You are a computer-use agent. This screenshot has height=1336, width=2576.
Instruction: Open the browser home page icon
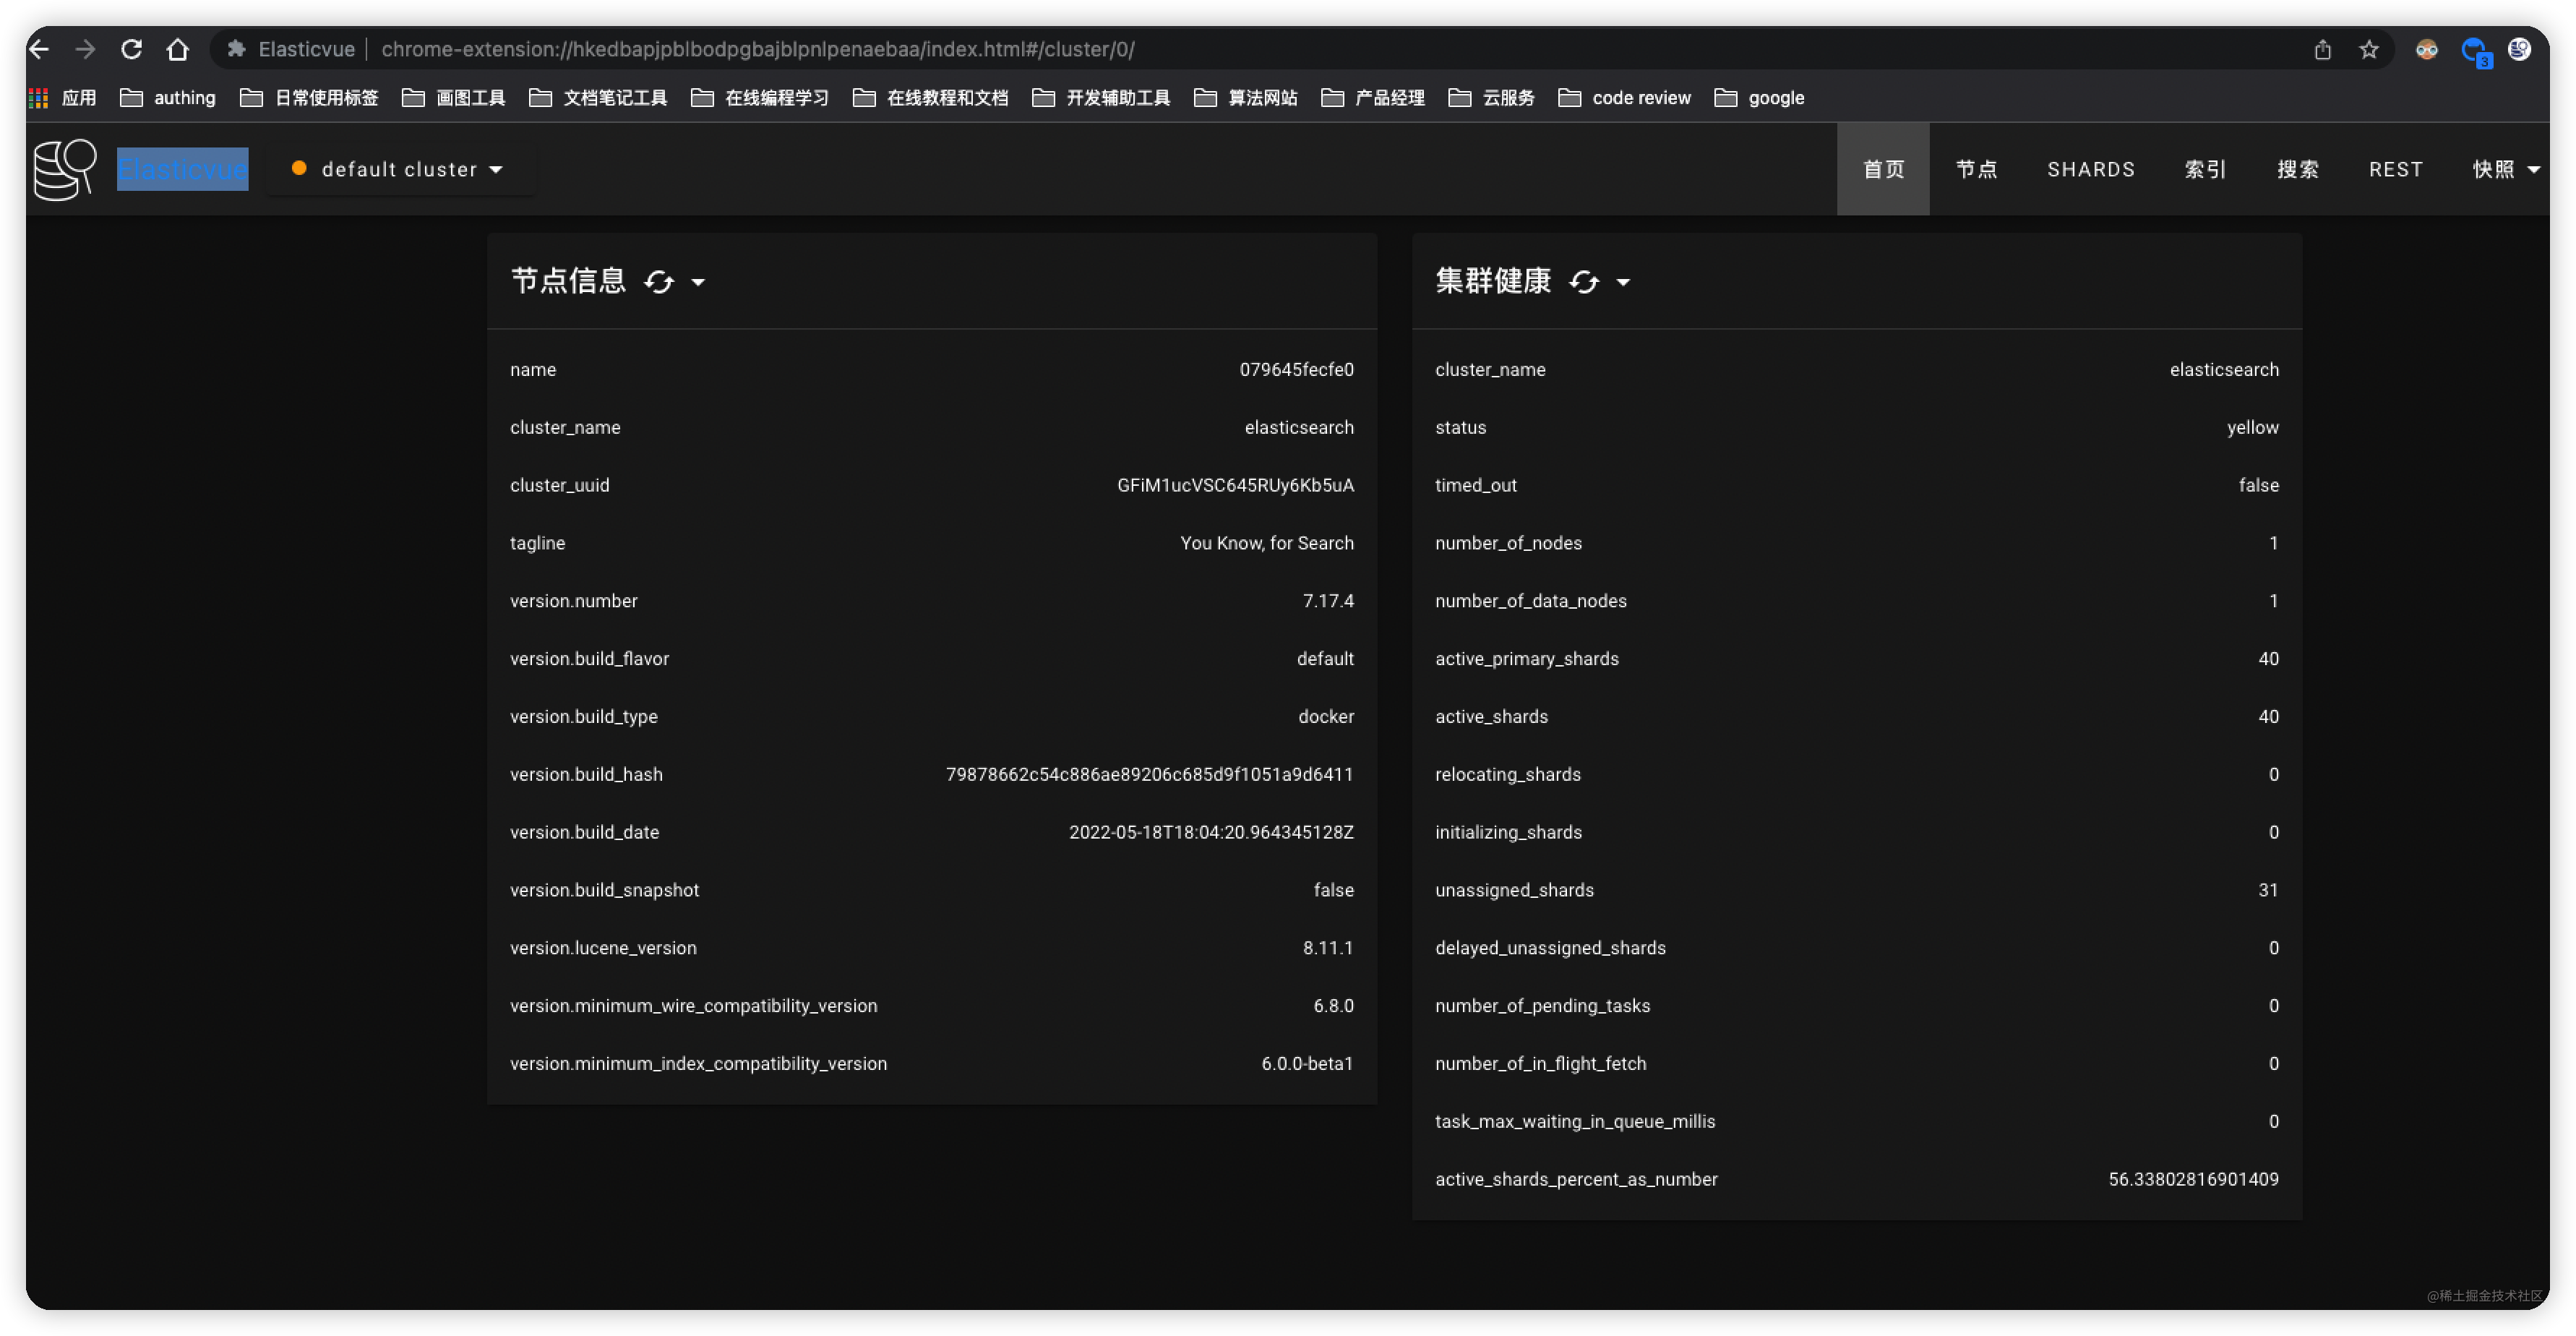[177, 49]
